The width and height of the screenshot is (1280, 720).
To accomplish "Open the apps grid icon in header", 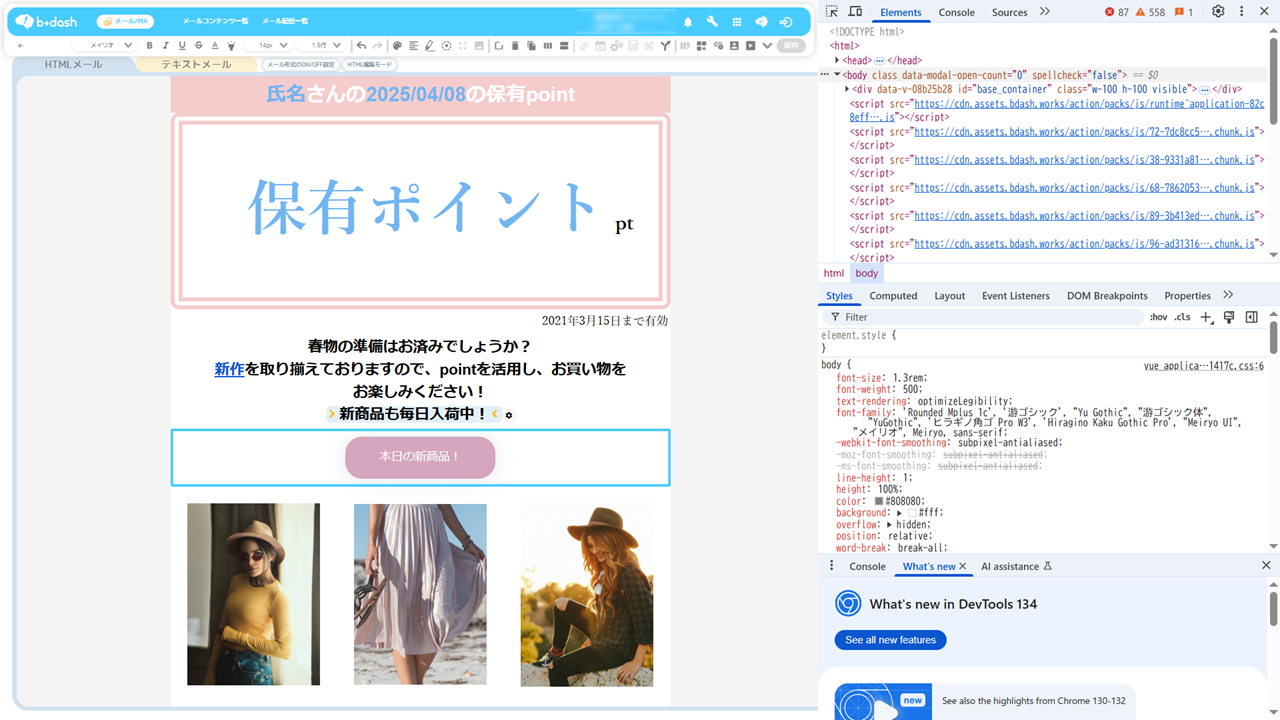I will (x=737, y=22).
